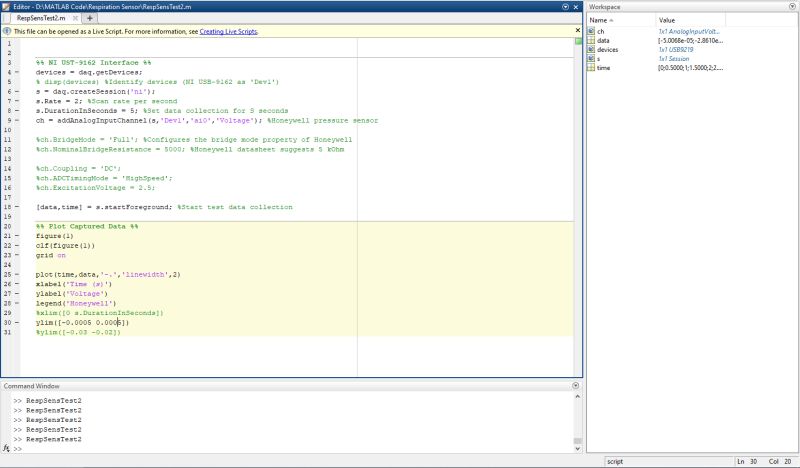Place cursor on the s.startForeground line
800x468 pixels.
(164, 207)
